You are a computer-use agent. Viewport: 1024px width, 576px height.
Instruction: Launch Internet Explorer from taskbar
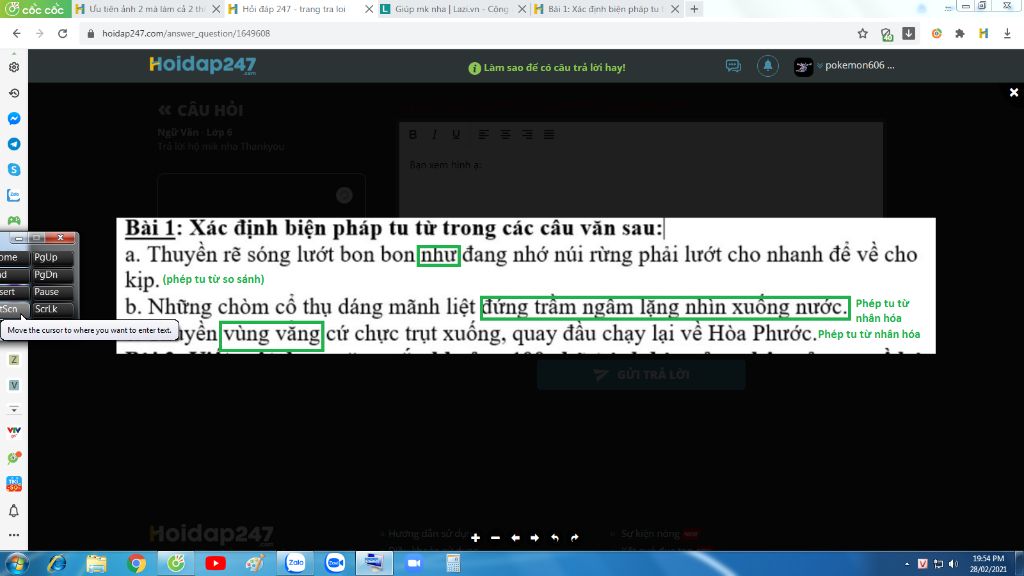point(57,563)
